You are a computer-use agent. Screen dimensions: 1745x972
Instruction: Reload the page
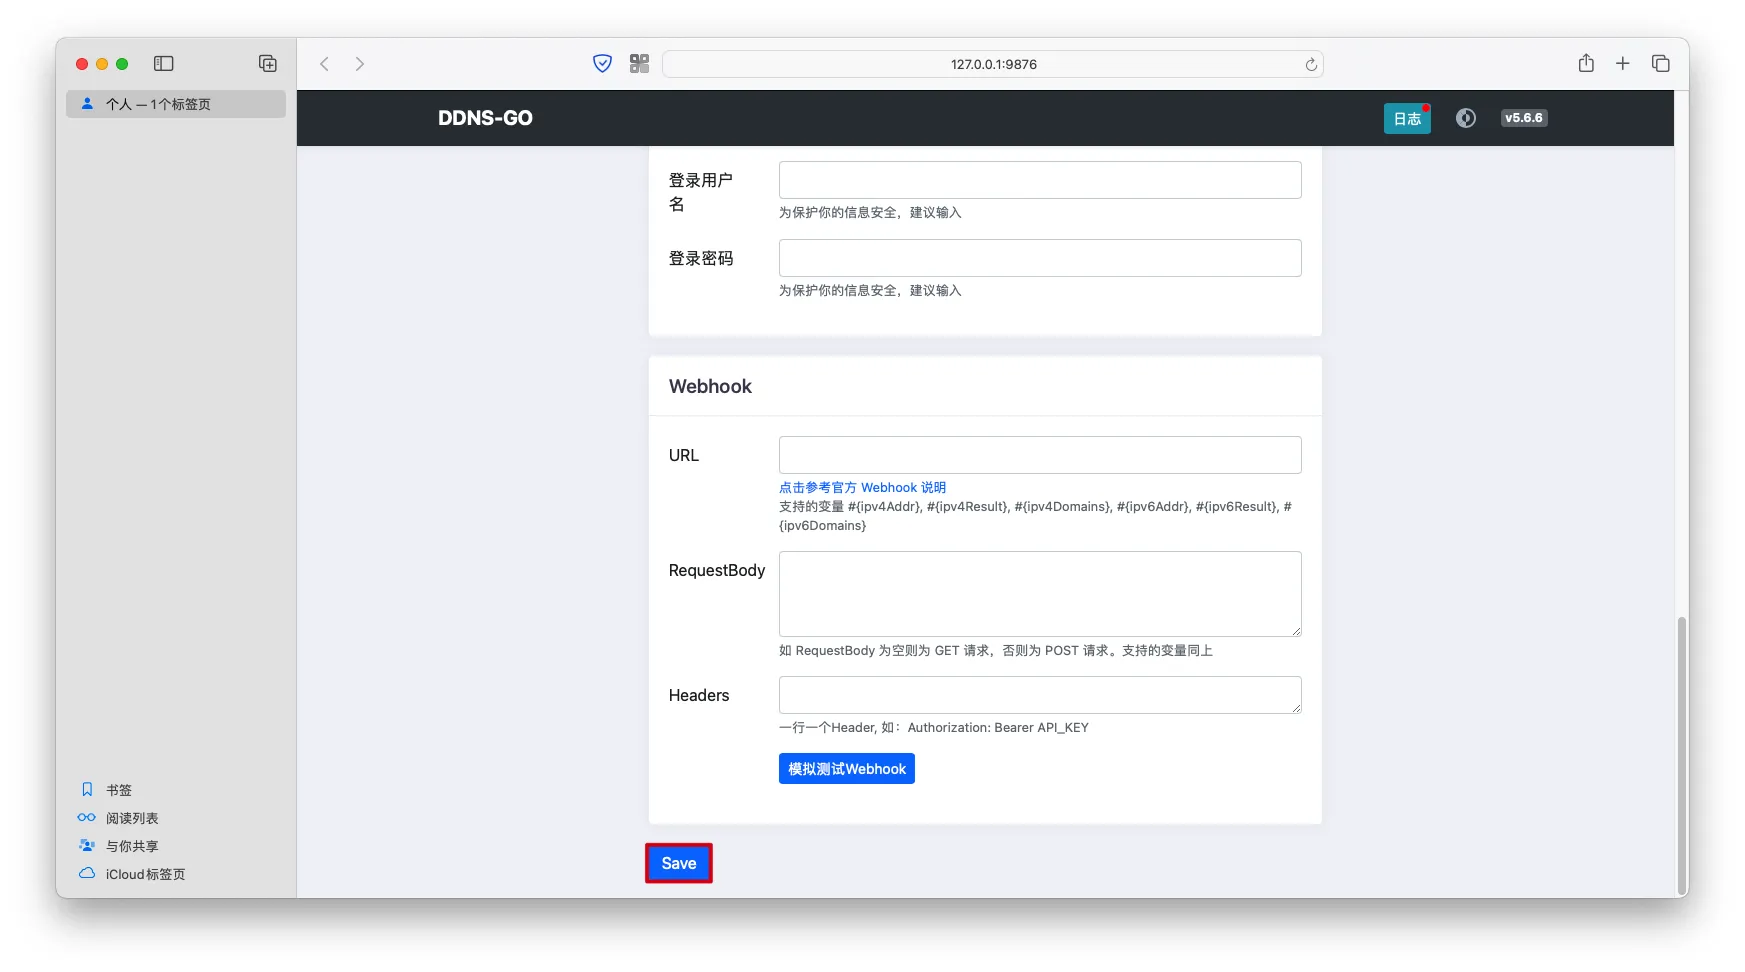1311,64
